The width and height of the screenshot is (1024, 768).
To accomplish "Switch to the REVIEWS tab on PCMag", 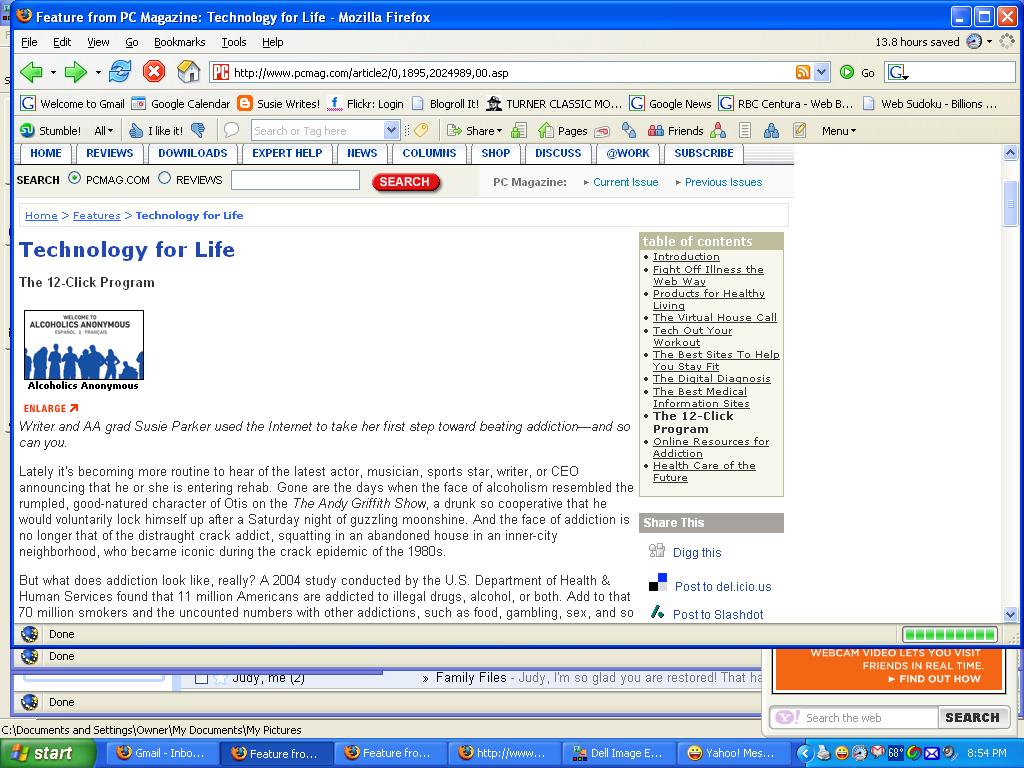I will pyautogui.click(x=109, y=153).
